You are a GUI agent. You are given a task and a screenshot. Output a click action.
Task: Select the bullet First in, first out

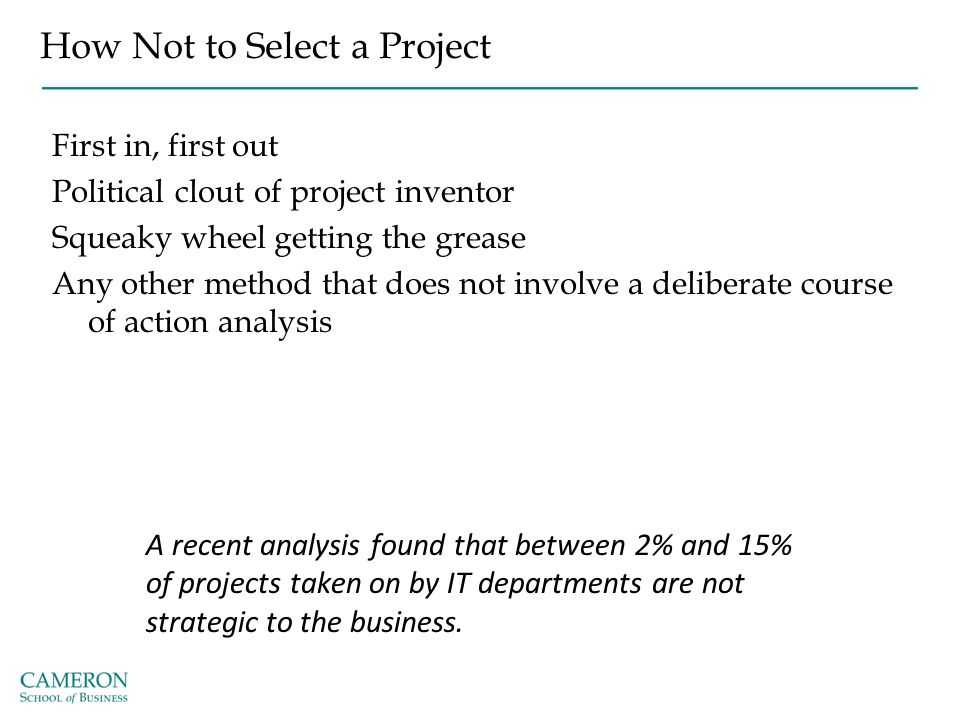click(165, 146)
